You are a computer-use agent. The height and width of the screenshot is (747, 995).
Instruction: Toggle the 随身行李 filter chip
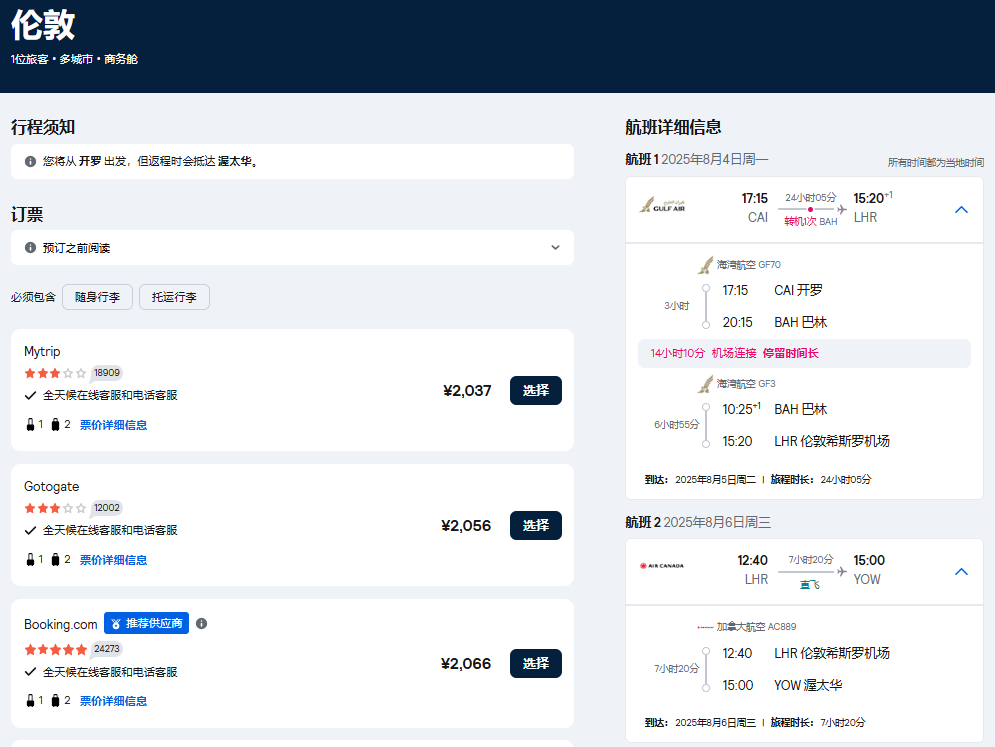pyautogui.click(x=97, y=297)
